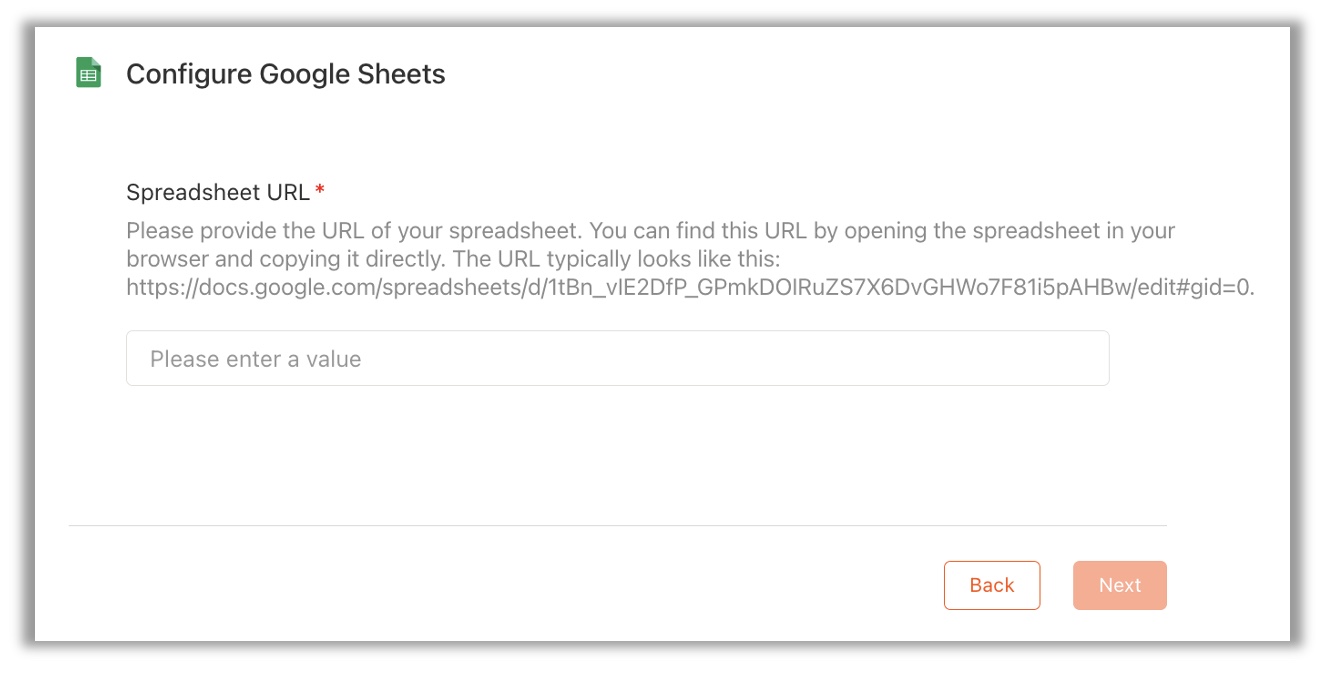The width and height of the screenshot is (1318, 674).
Task: Select the "Spreadsheet URL" field label
Action: (218, 192)
